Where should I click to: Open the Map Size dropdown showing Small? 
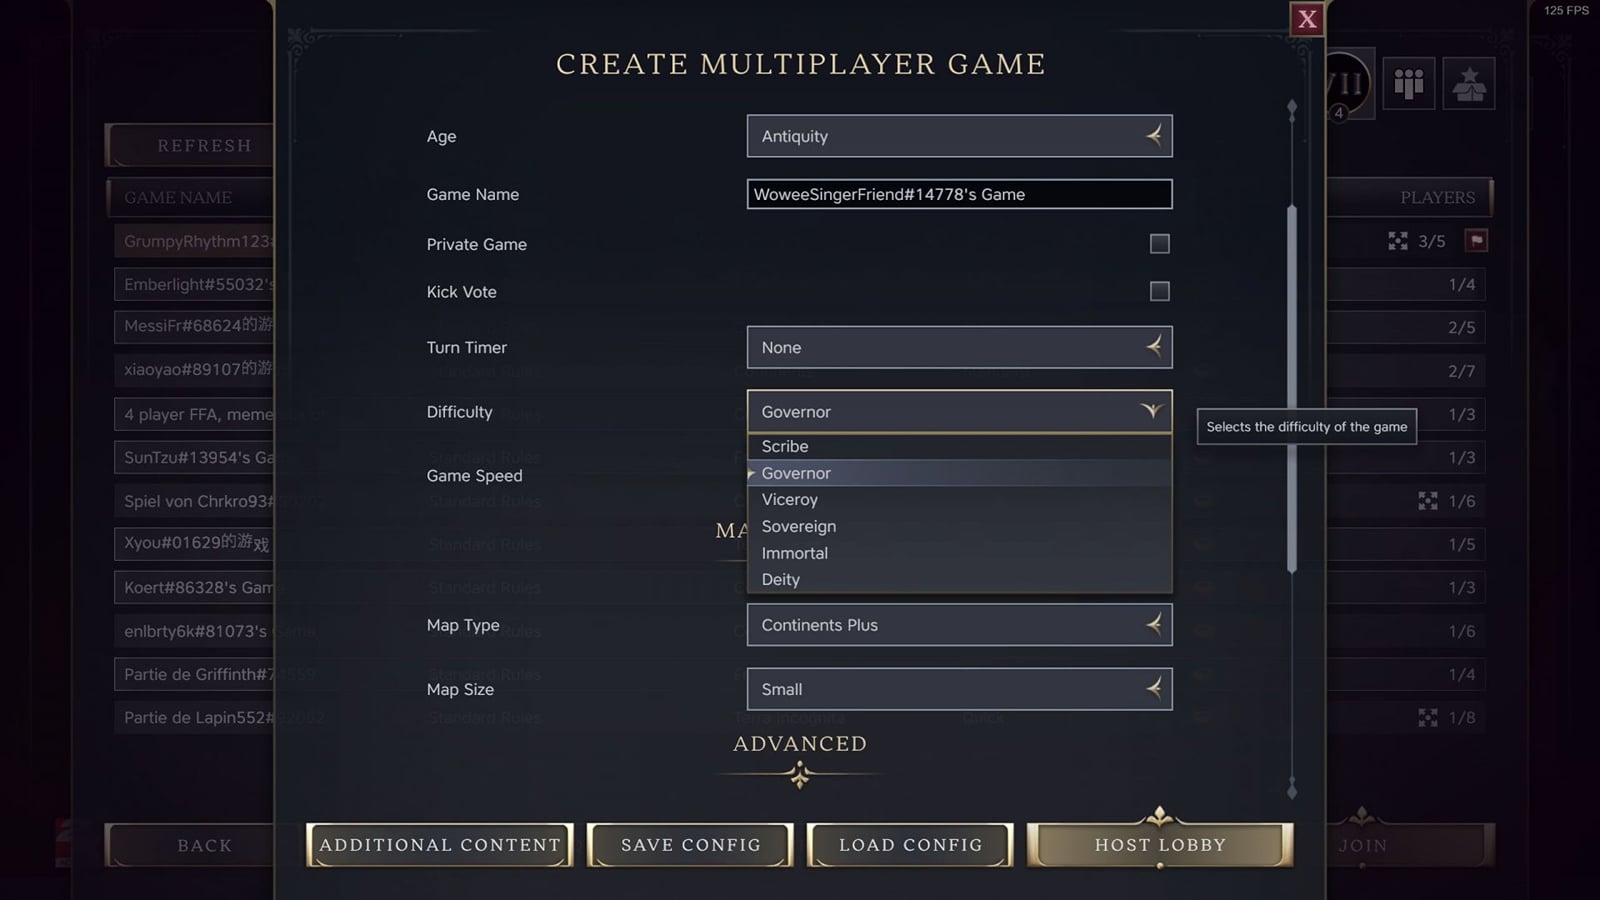[959, 689]
